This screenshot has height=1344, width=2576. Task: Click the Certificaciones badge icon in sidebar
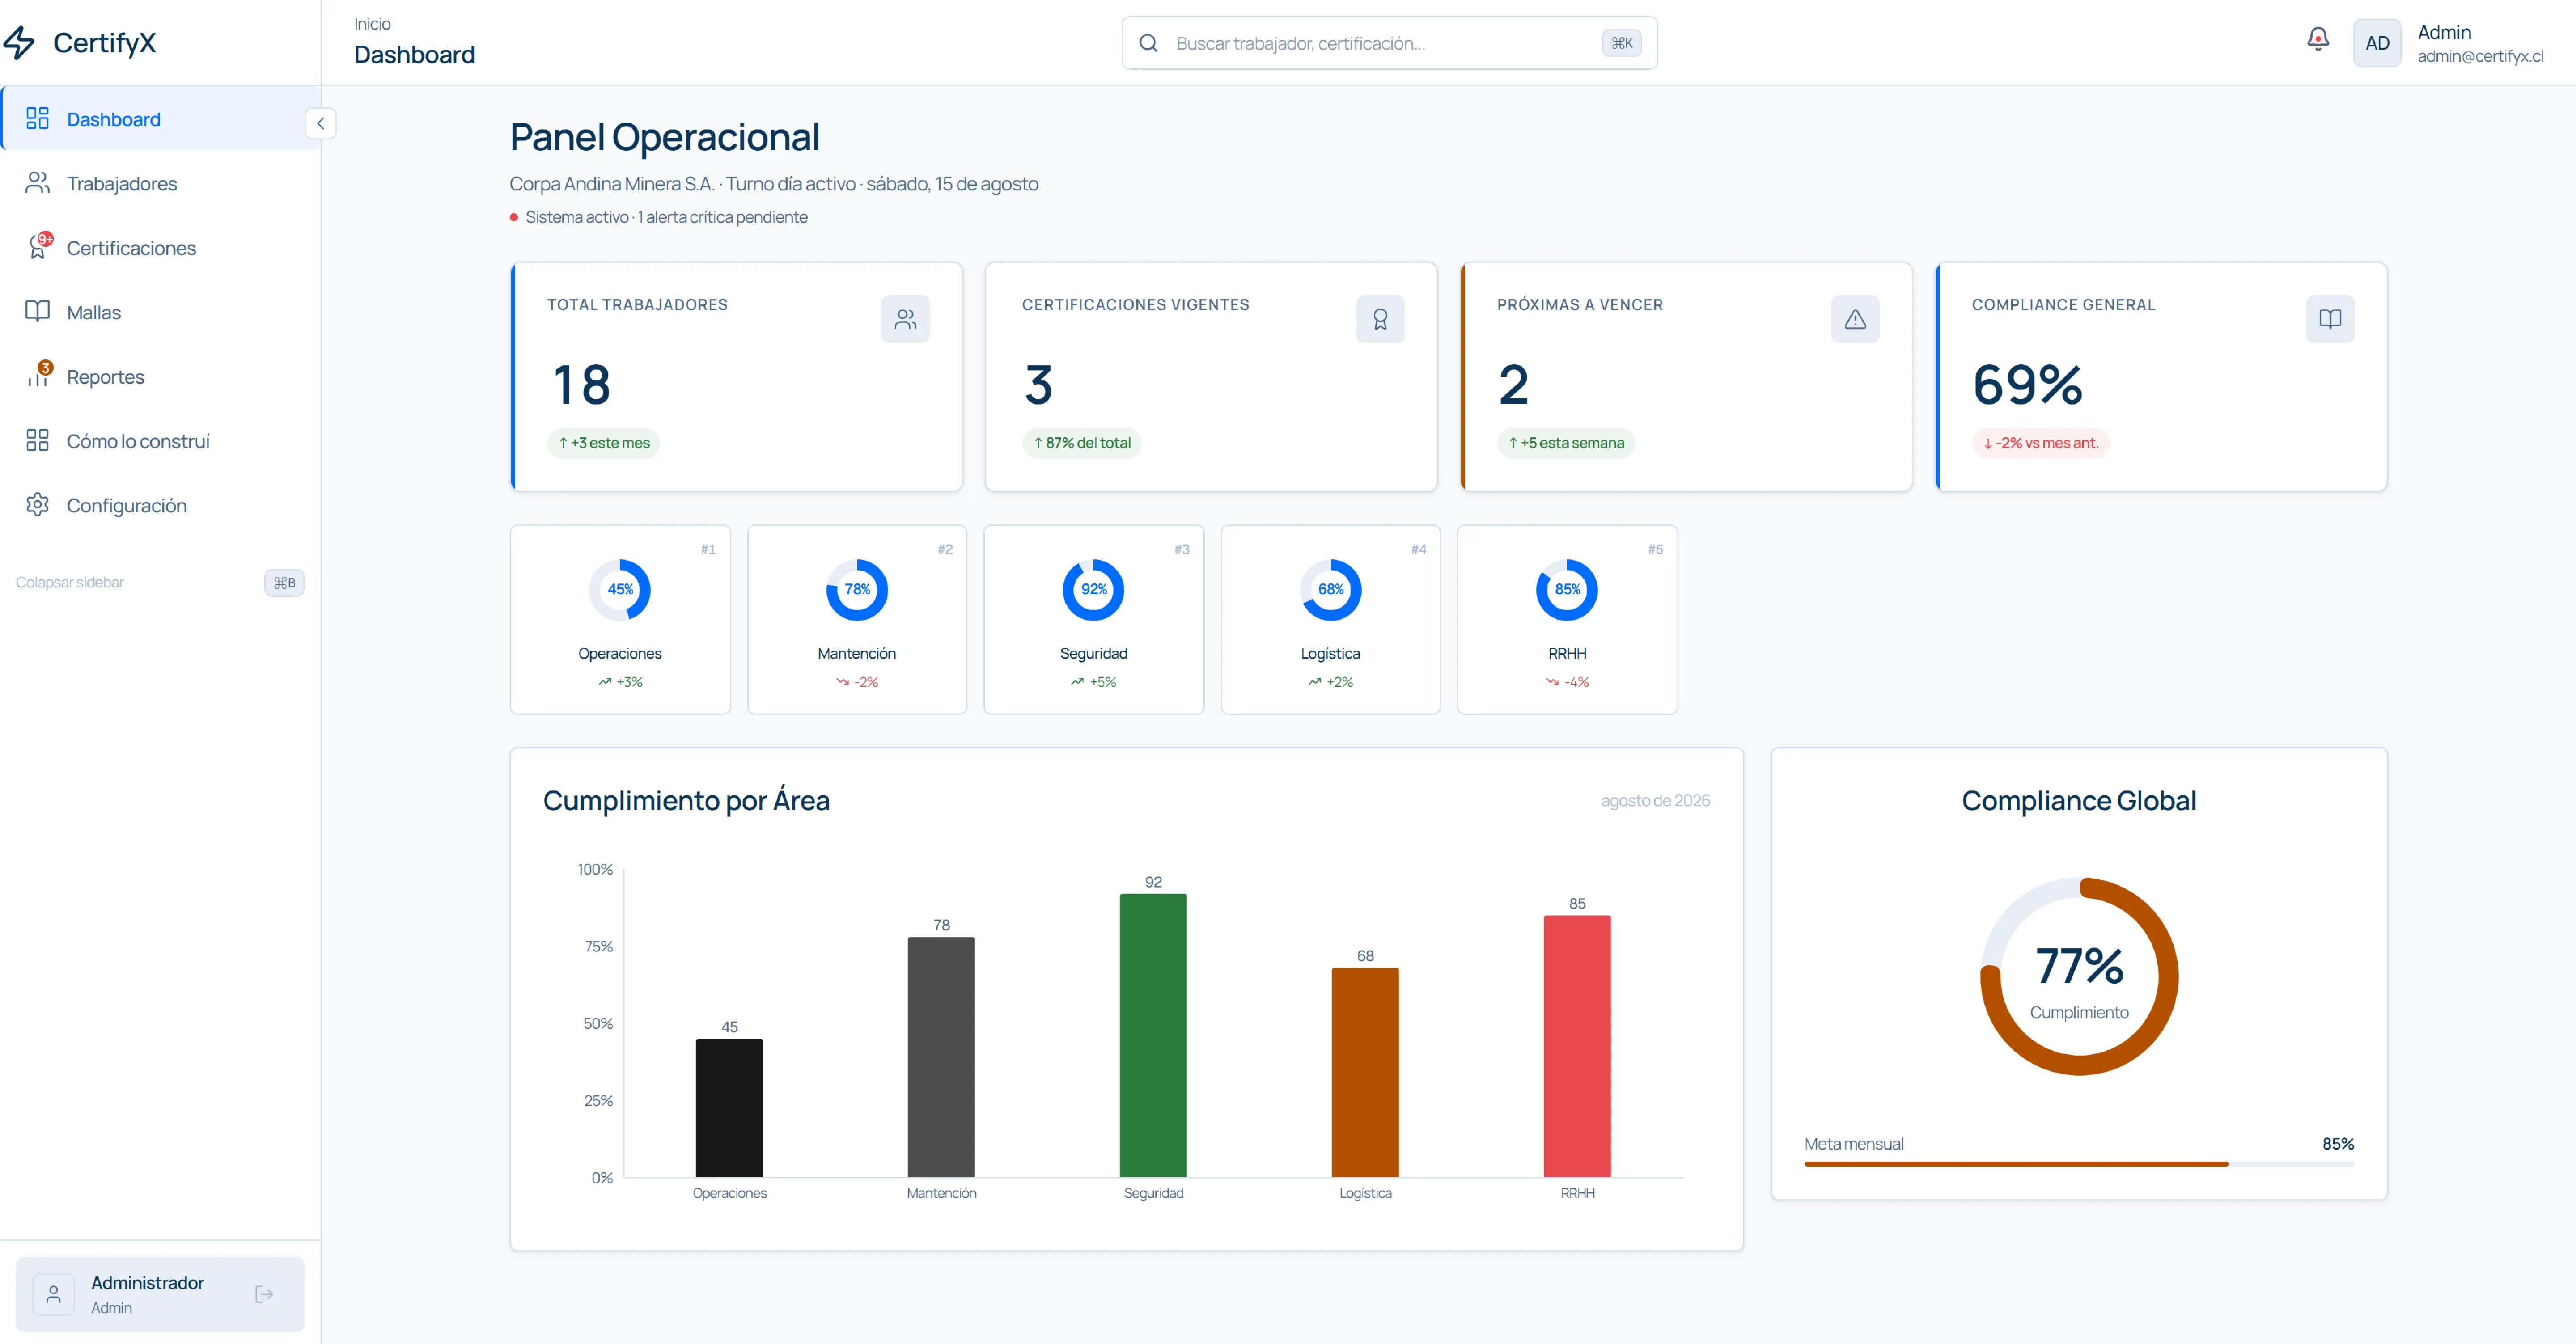pyautogui.click(x=39, y=246)
